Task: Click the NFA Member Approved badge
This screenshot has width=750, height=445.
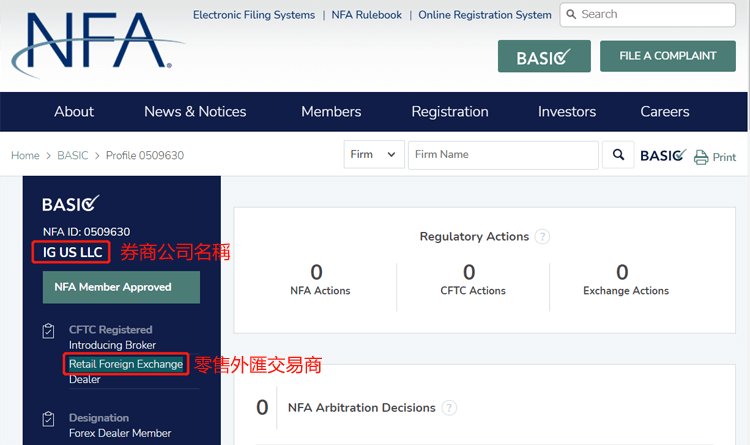Action: [x=121, y=287]
